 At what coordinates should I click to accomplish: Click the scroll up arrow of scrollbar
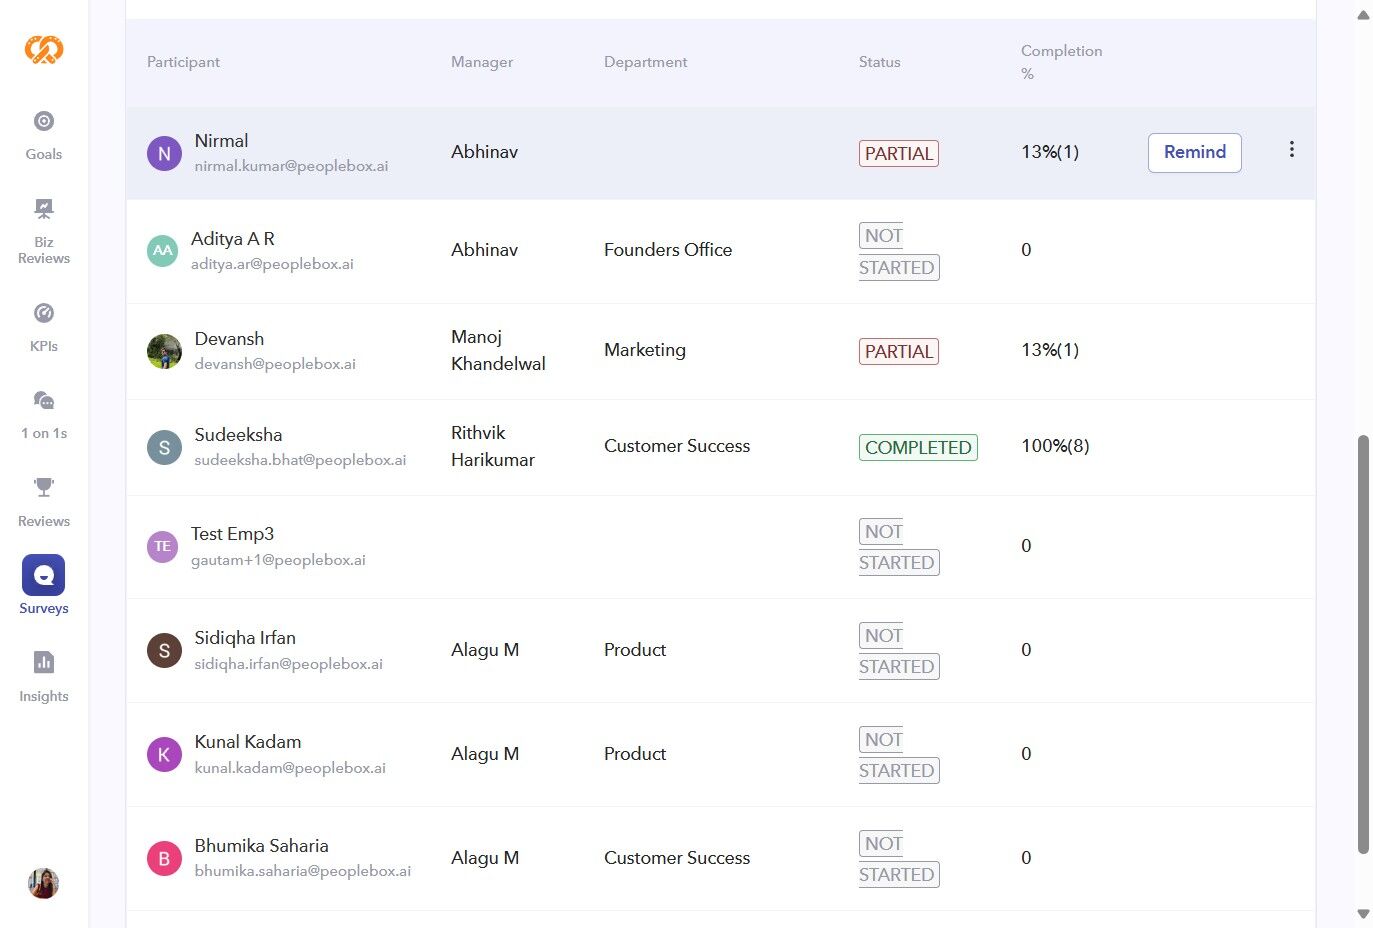click(x=1363, y=15)
